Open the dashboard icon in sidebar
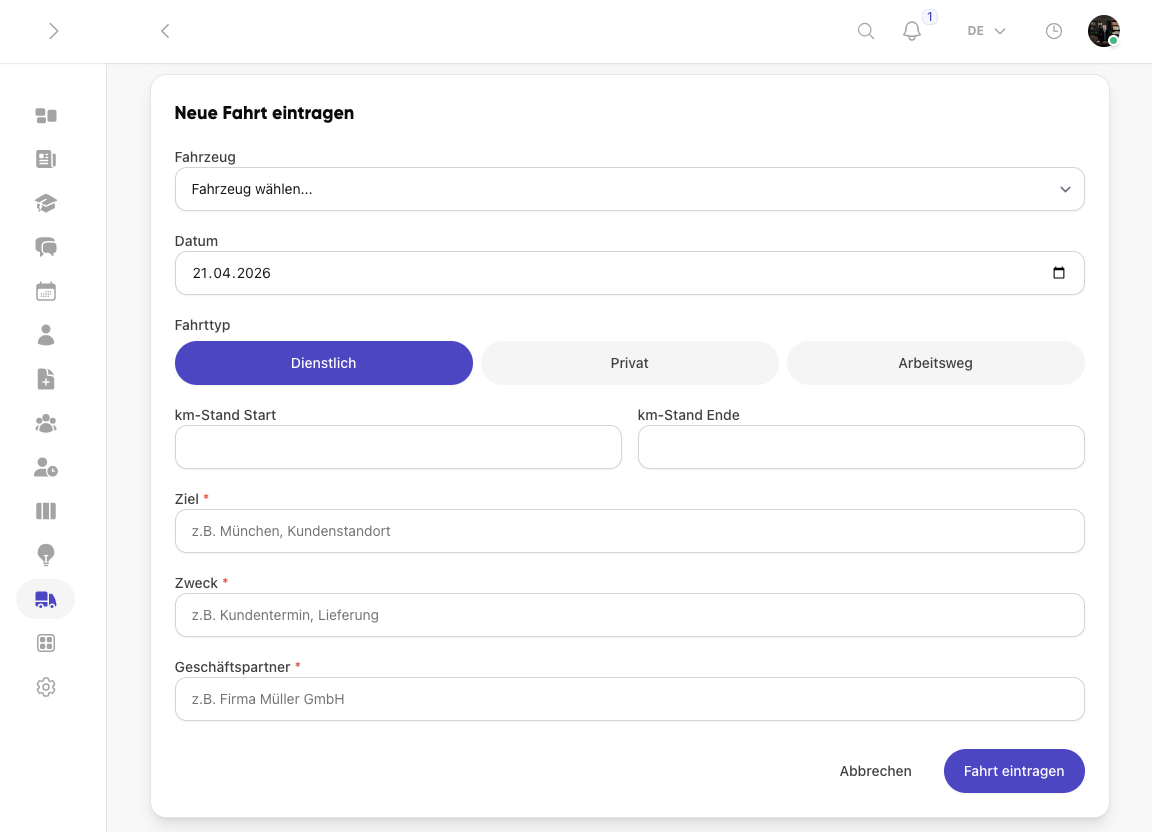Image resolution: width=1152 pixels, height=832 pixels. (46, 115)
